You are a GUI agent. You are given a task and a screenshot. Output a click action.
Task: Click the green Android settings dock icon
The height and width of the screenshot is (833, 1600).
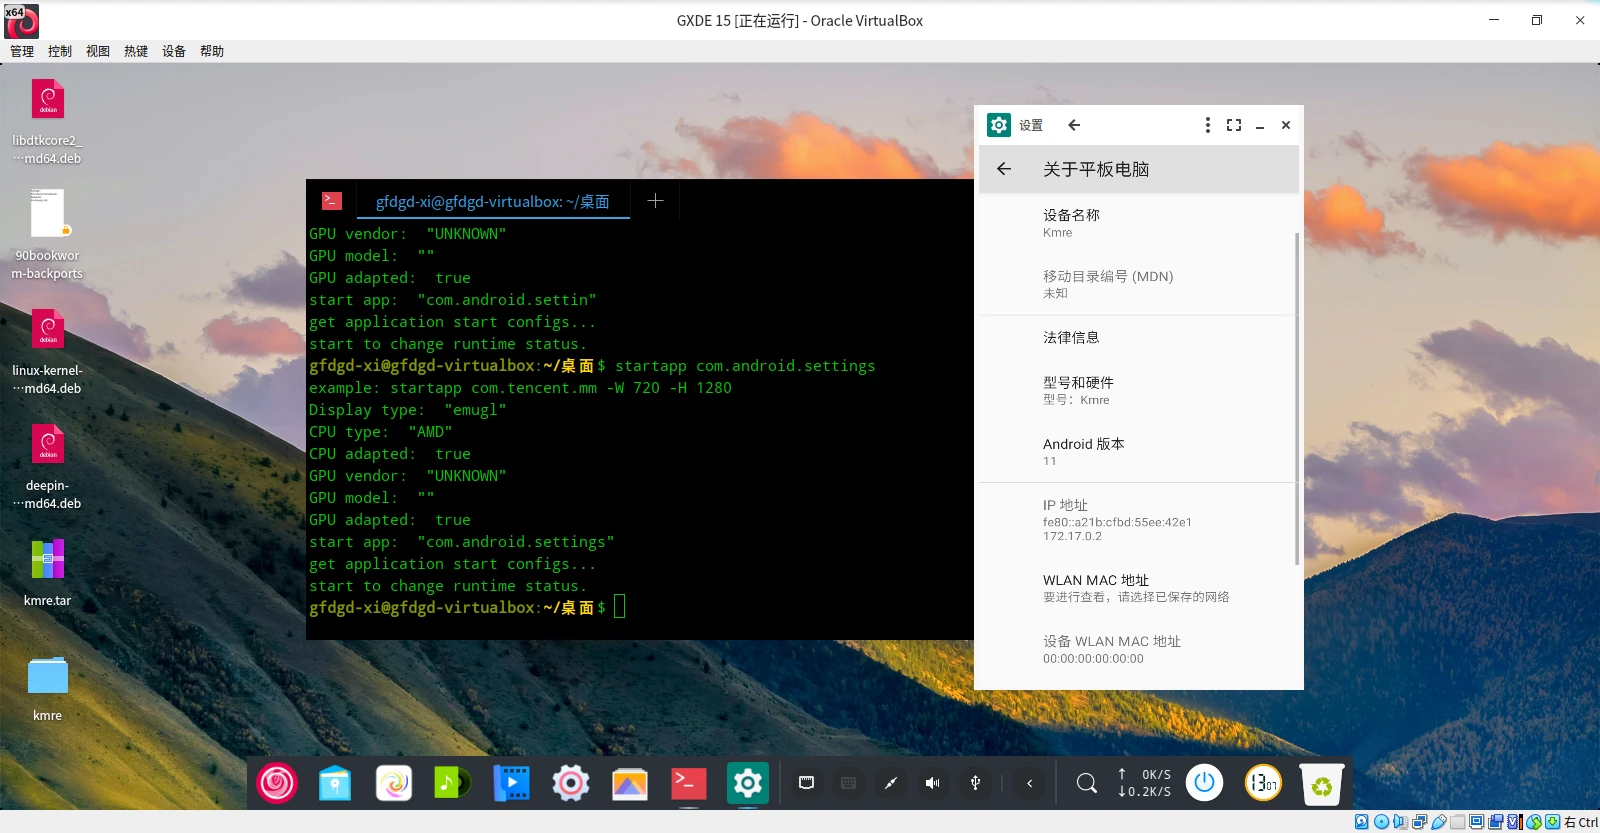(747, 783)
